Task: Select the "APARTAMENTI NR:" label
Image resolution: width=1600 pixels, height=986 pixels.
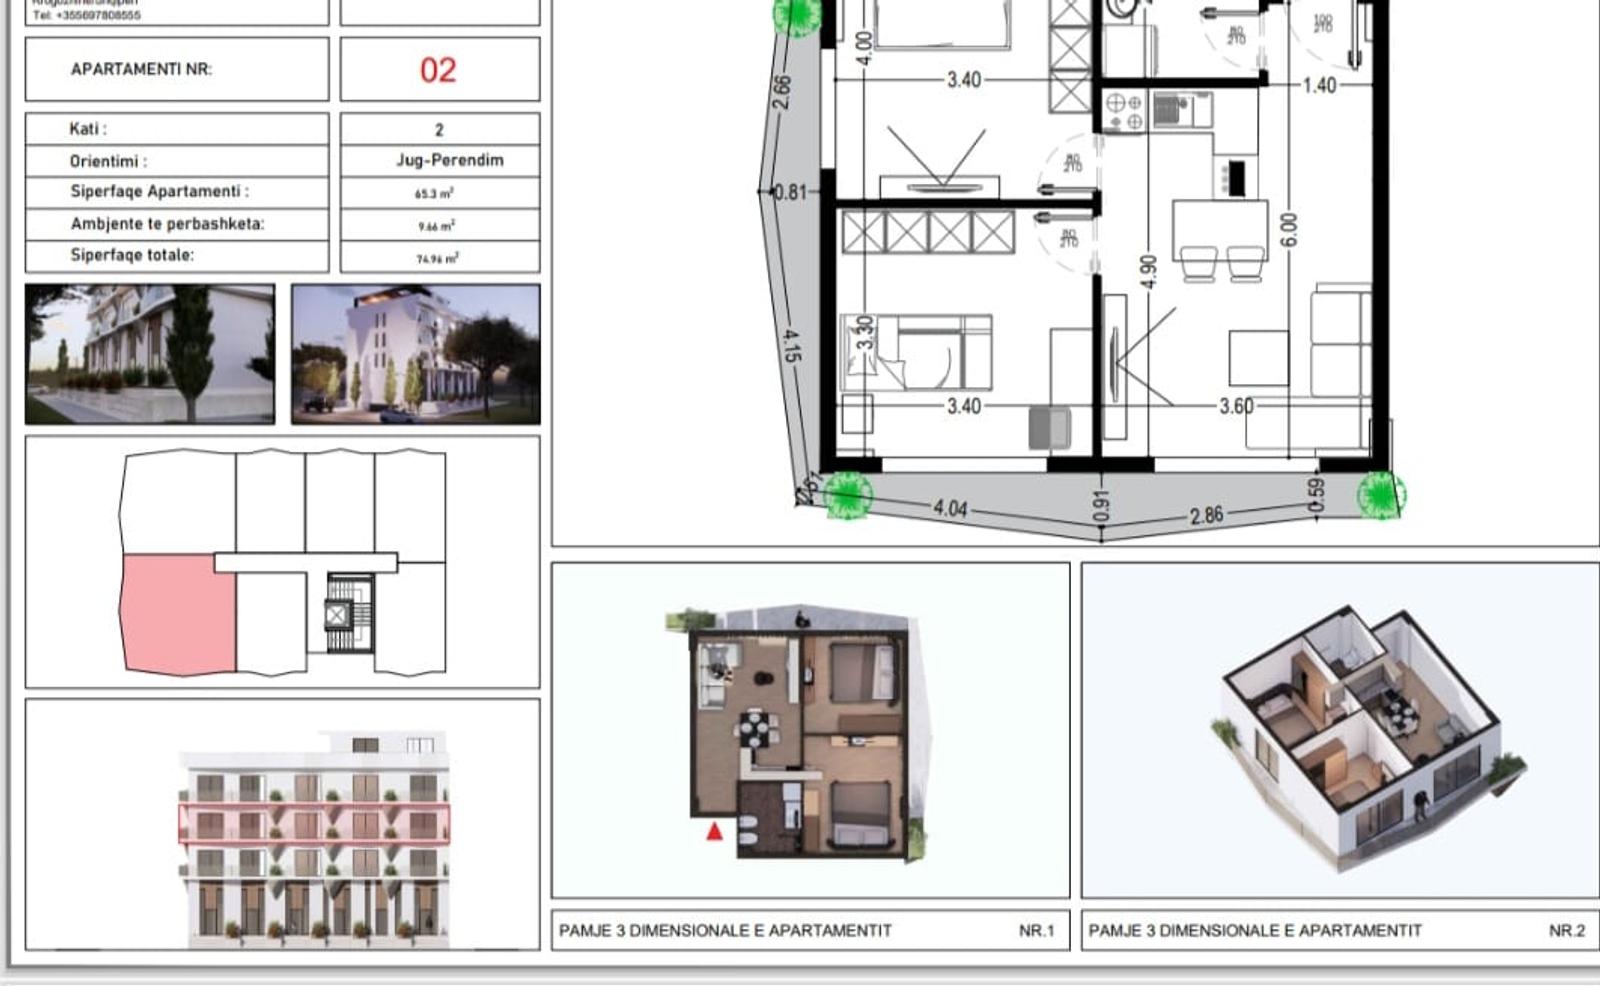Action: [x=141, y=69]
